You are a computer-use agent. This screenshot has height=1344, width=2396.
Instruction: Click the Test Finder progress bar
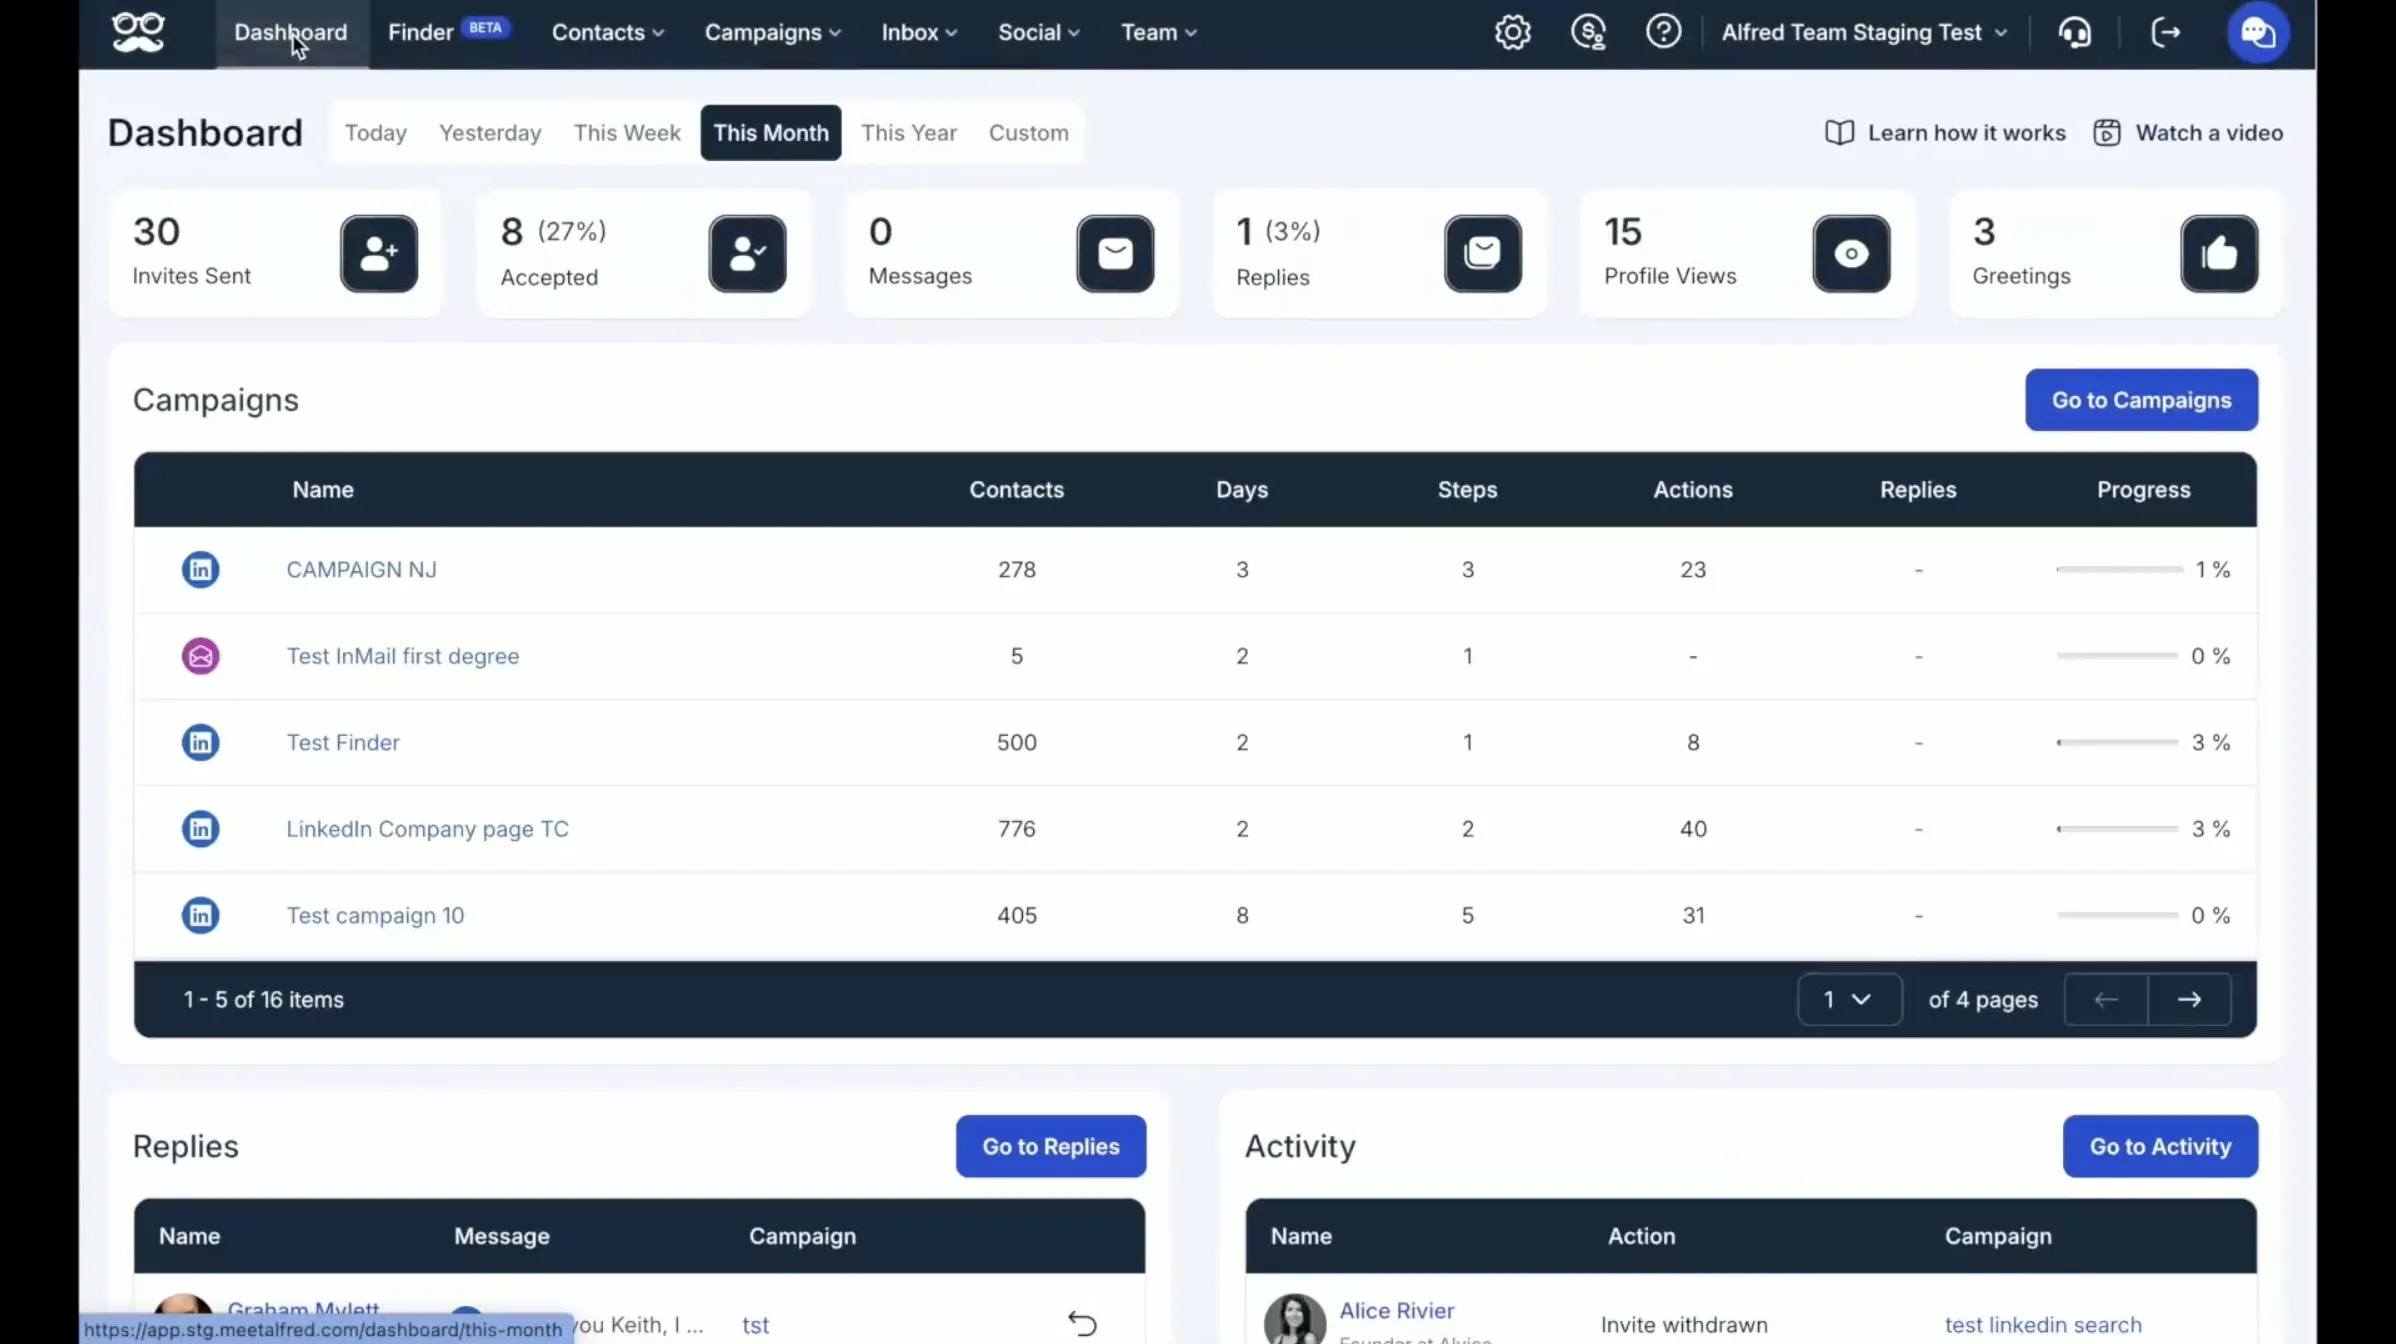pyautogui.click(x=2117, y=742)
